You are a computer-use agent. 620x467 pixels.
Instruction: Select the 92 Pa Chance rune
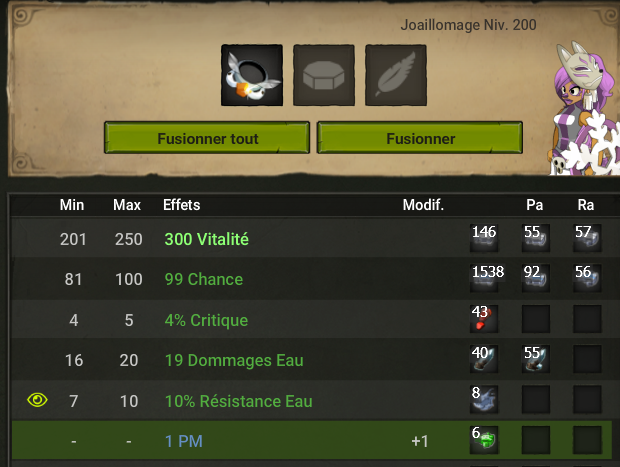tap(535, 278)
